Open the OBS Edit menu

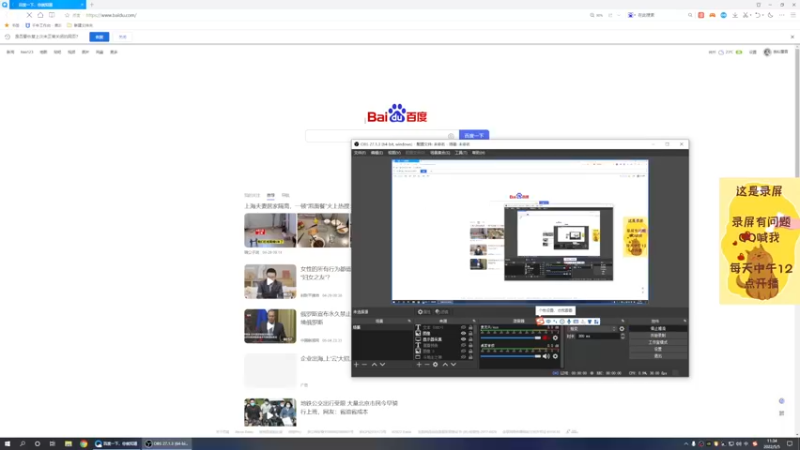pos(377,153)
